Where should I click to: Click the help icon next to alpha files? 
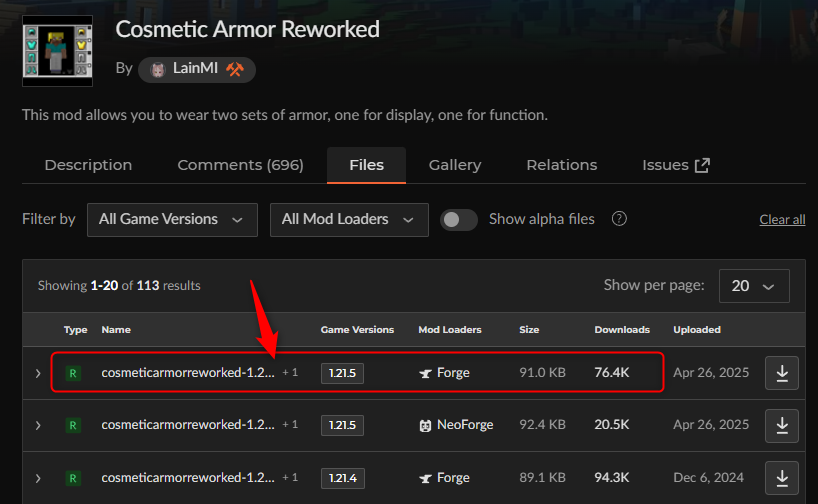click(x=619, y=219)
